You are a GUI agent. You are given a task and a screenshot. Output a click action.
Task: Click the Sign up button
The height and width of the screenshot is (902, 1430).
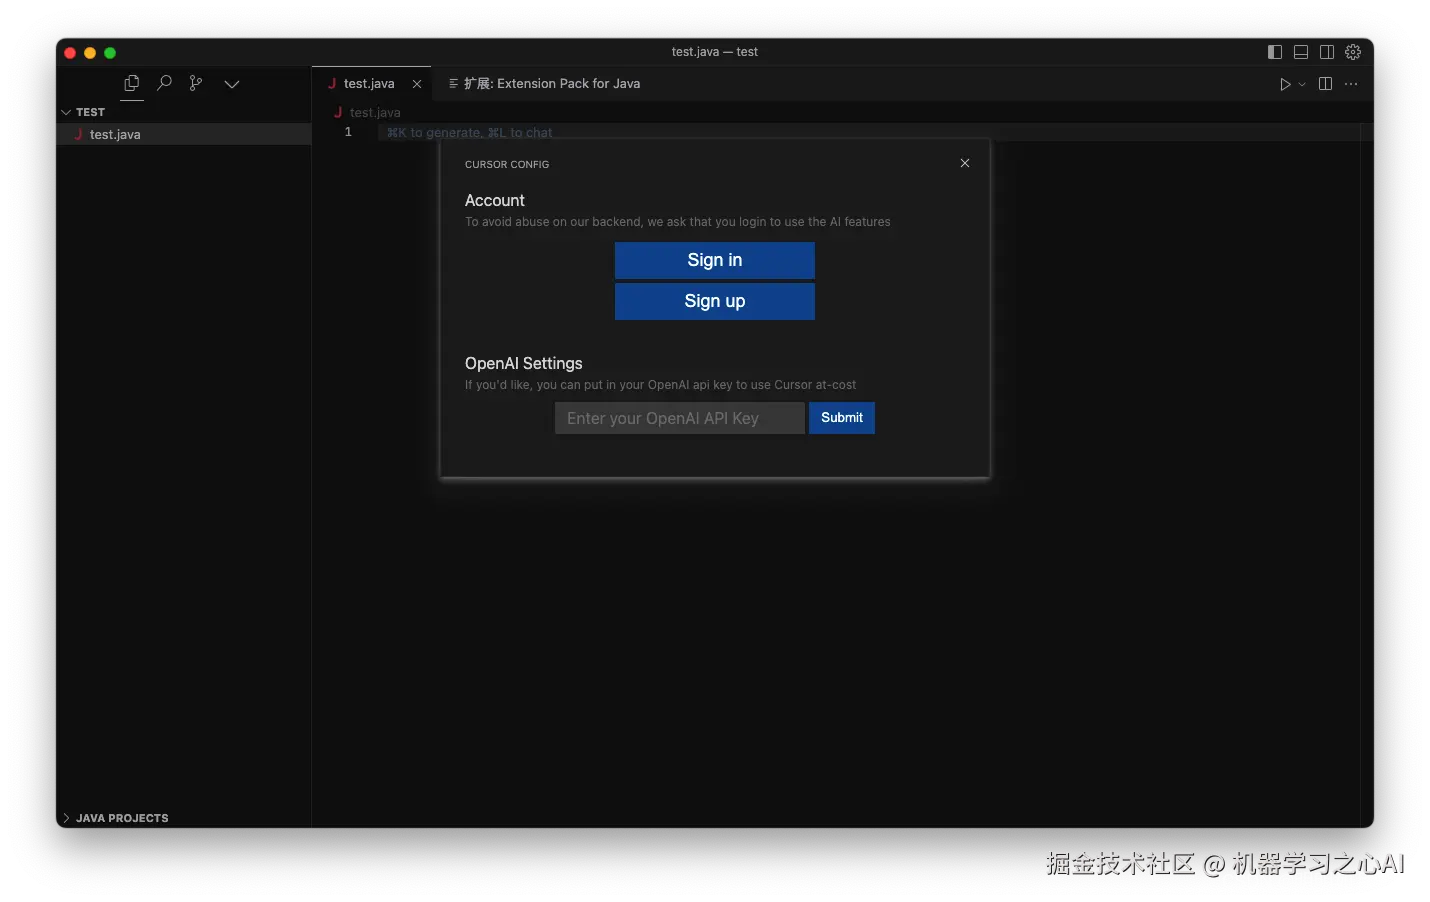(715, 301)
